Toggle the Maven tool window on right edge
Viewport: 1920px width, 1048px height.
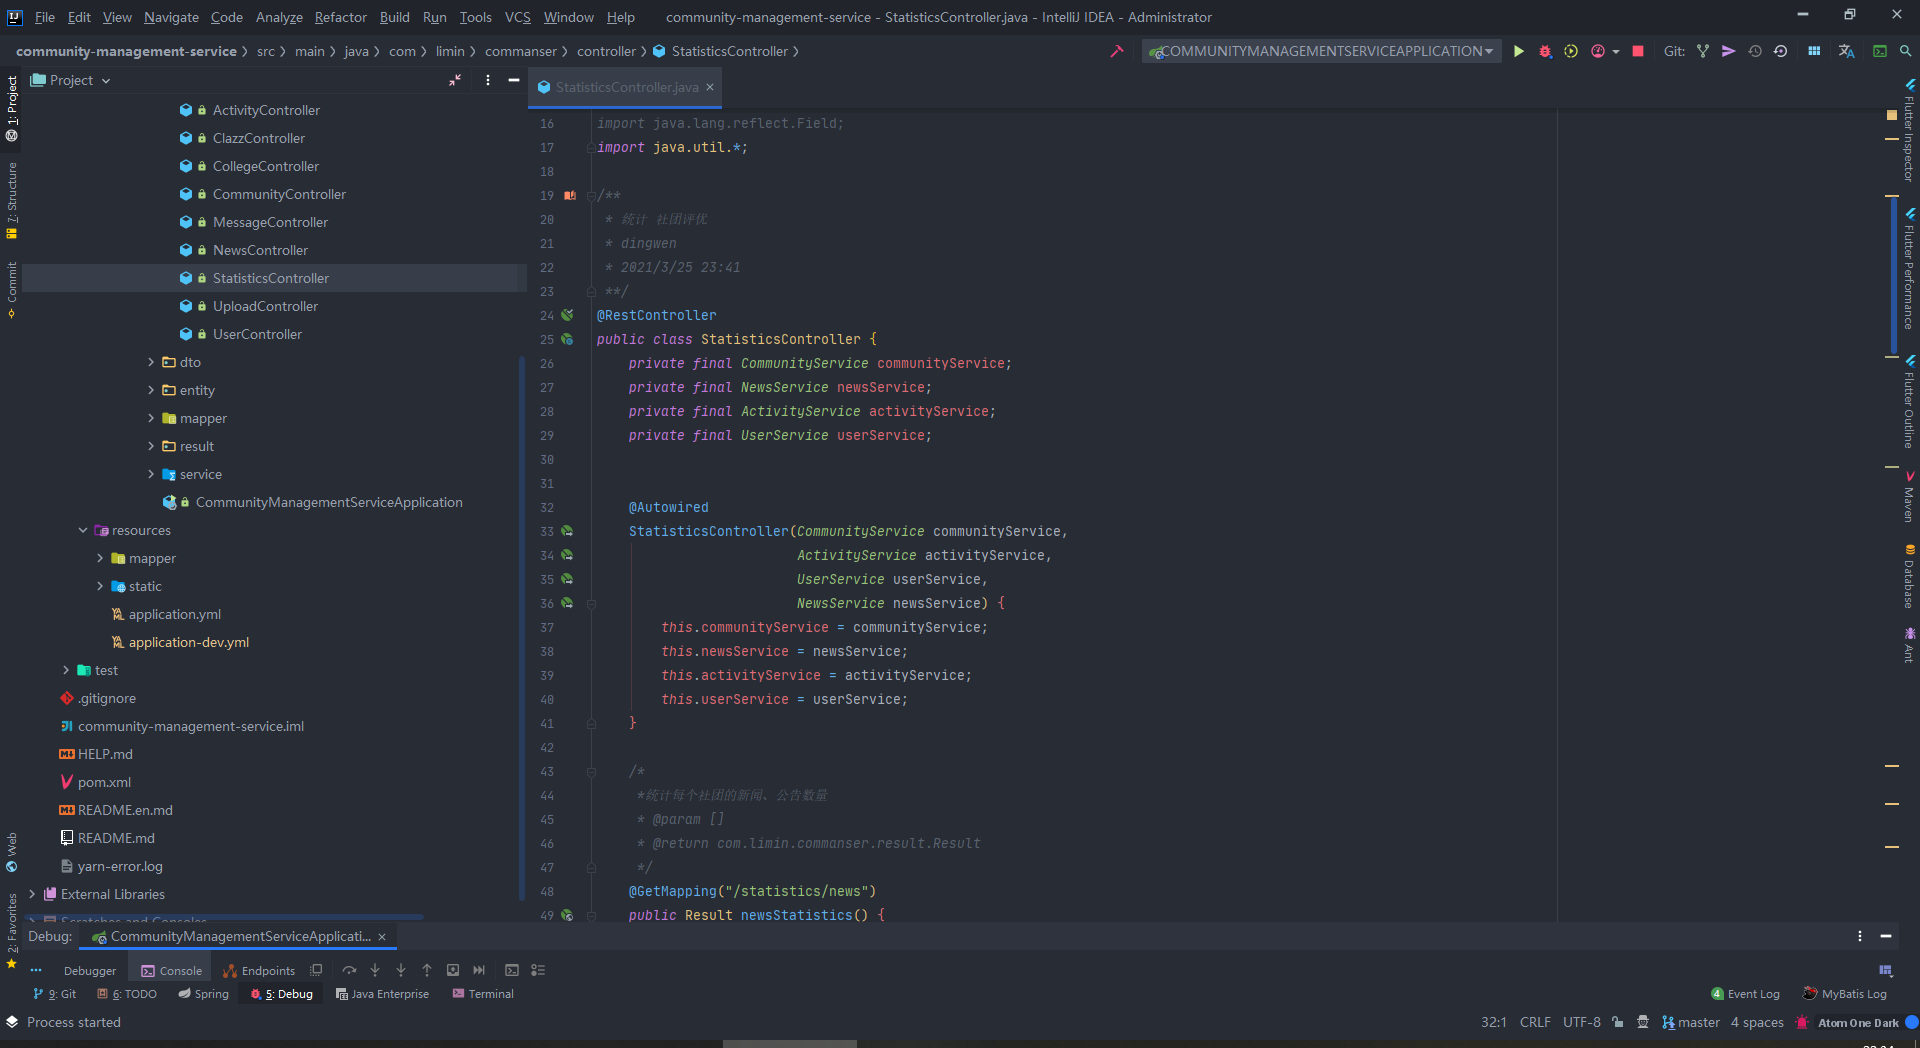point(1909,497)
